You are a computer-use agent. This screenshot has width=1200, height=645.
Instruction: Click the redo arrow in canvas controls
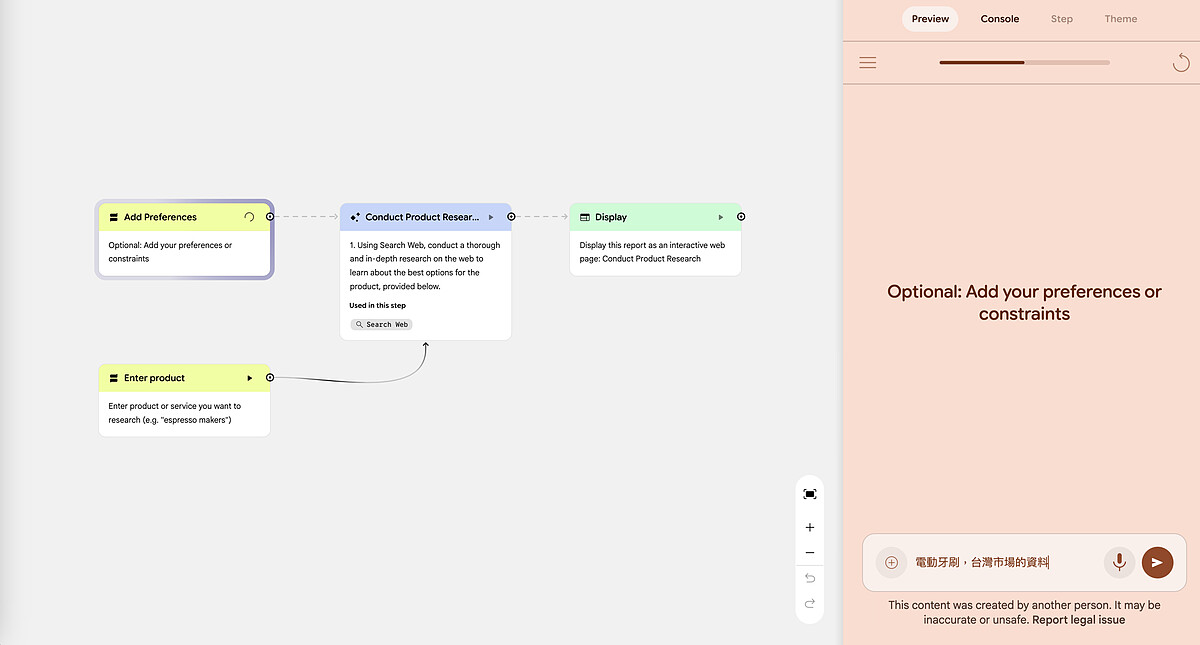click(x=810, y=603)
